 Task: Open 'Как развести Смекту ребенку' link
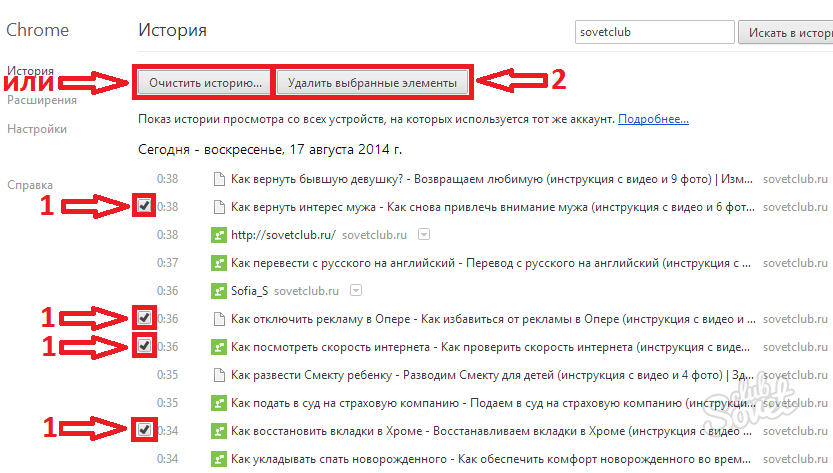click(492, 375)
